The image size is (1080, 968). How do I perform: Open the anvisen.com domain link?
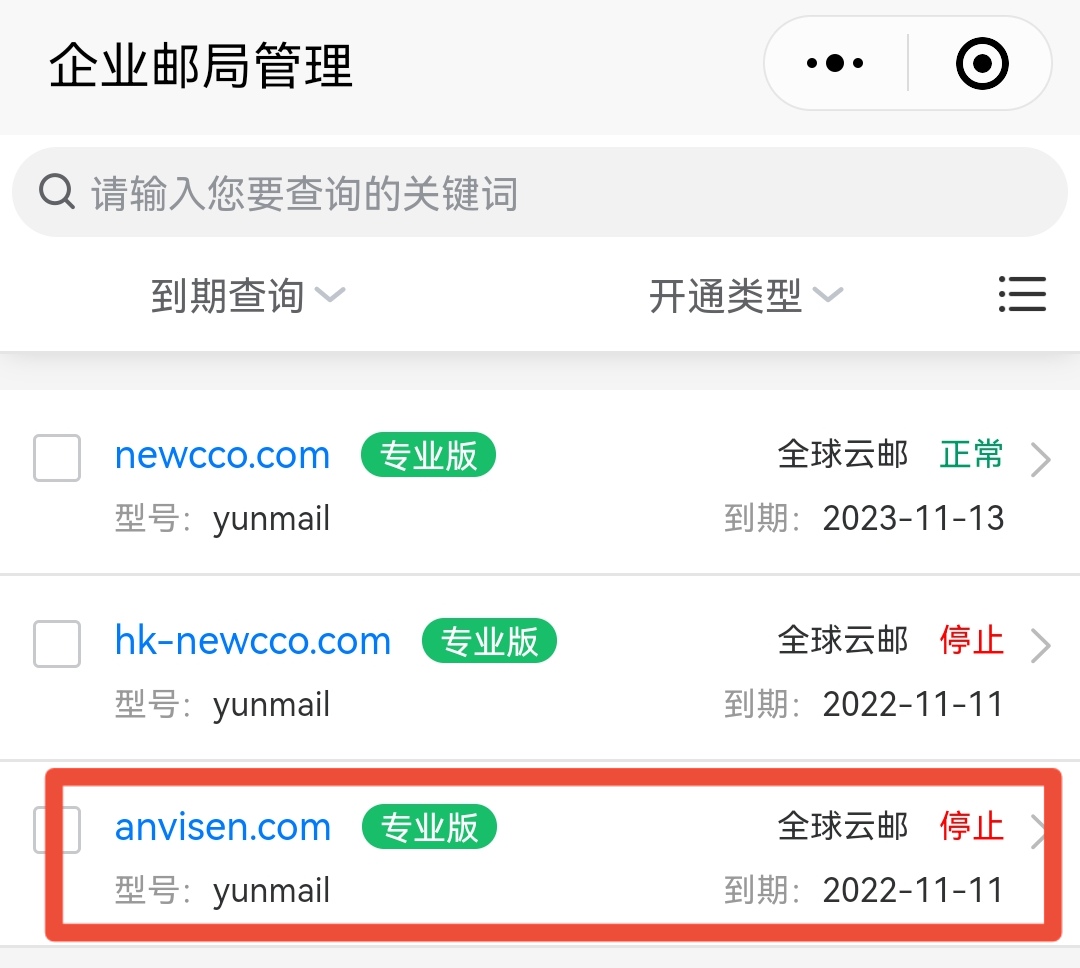pos(223,827)
